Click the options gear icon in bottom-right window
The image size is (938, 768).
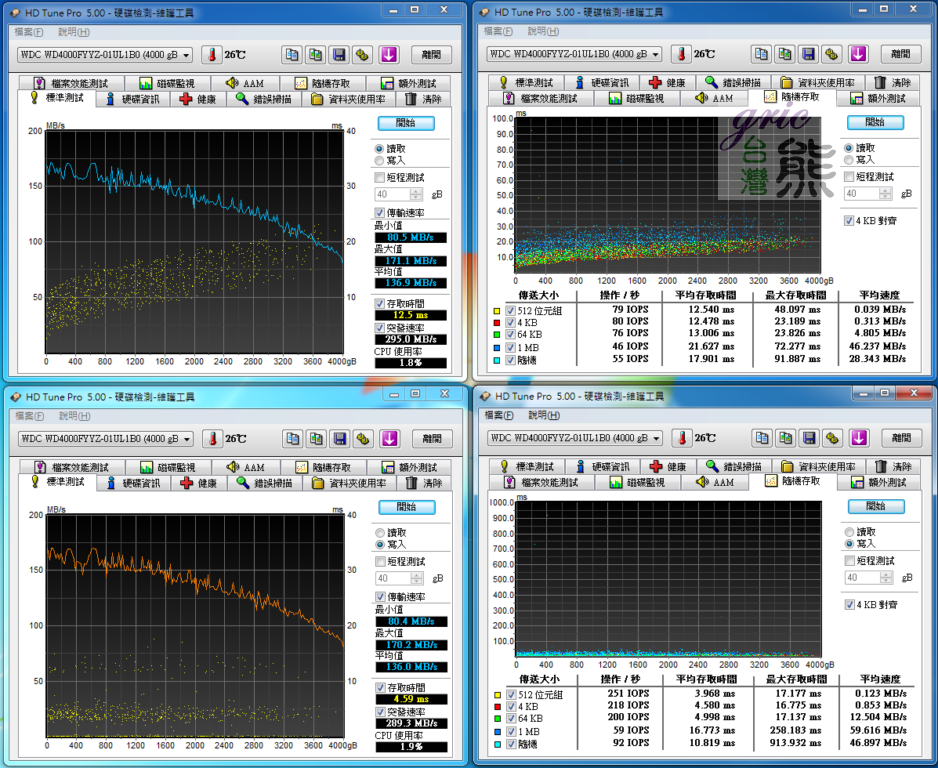click(832, 438)
